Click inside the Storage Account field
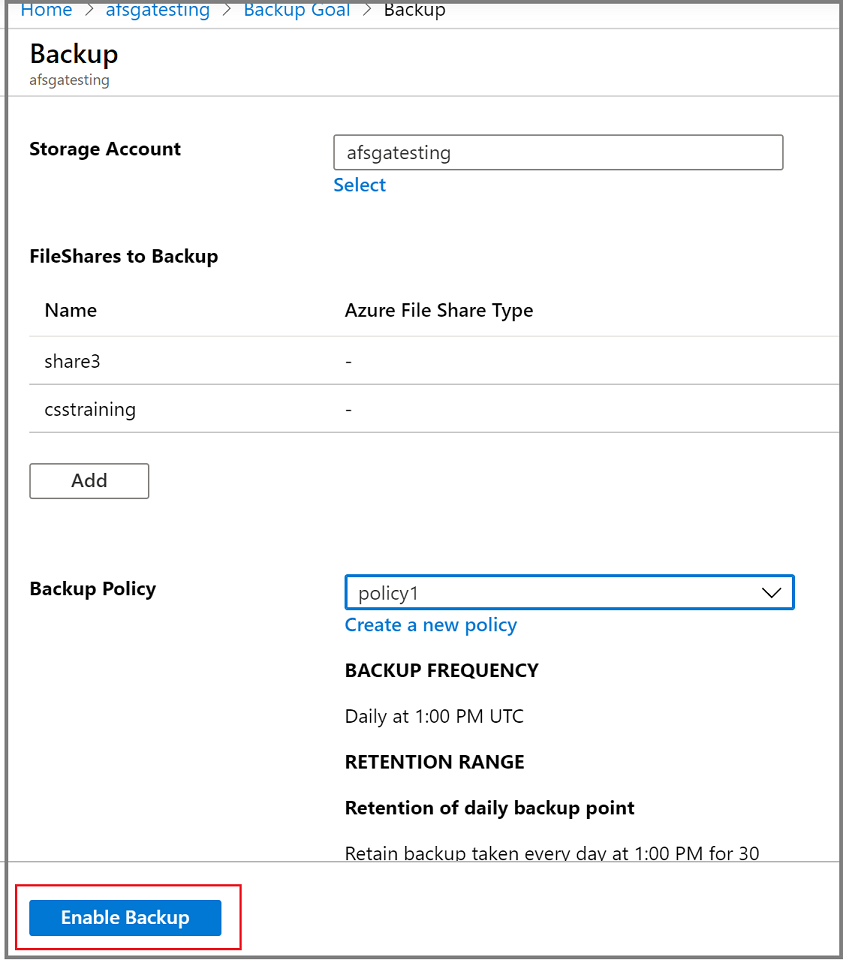The height and width of the screenshot is (960, 843). point(557,152)
